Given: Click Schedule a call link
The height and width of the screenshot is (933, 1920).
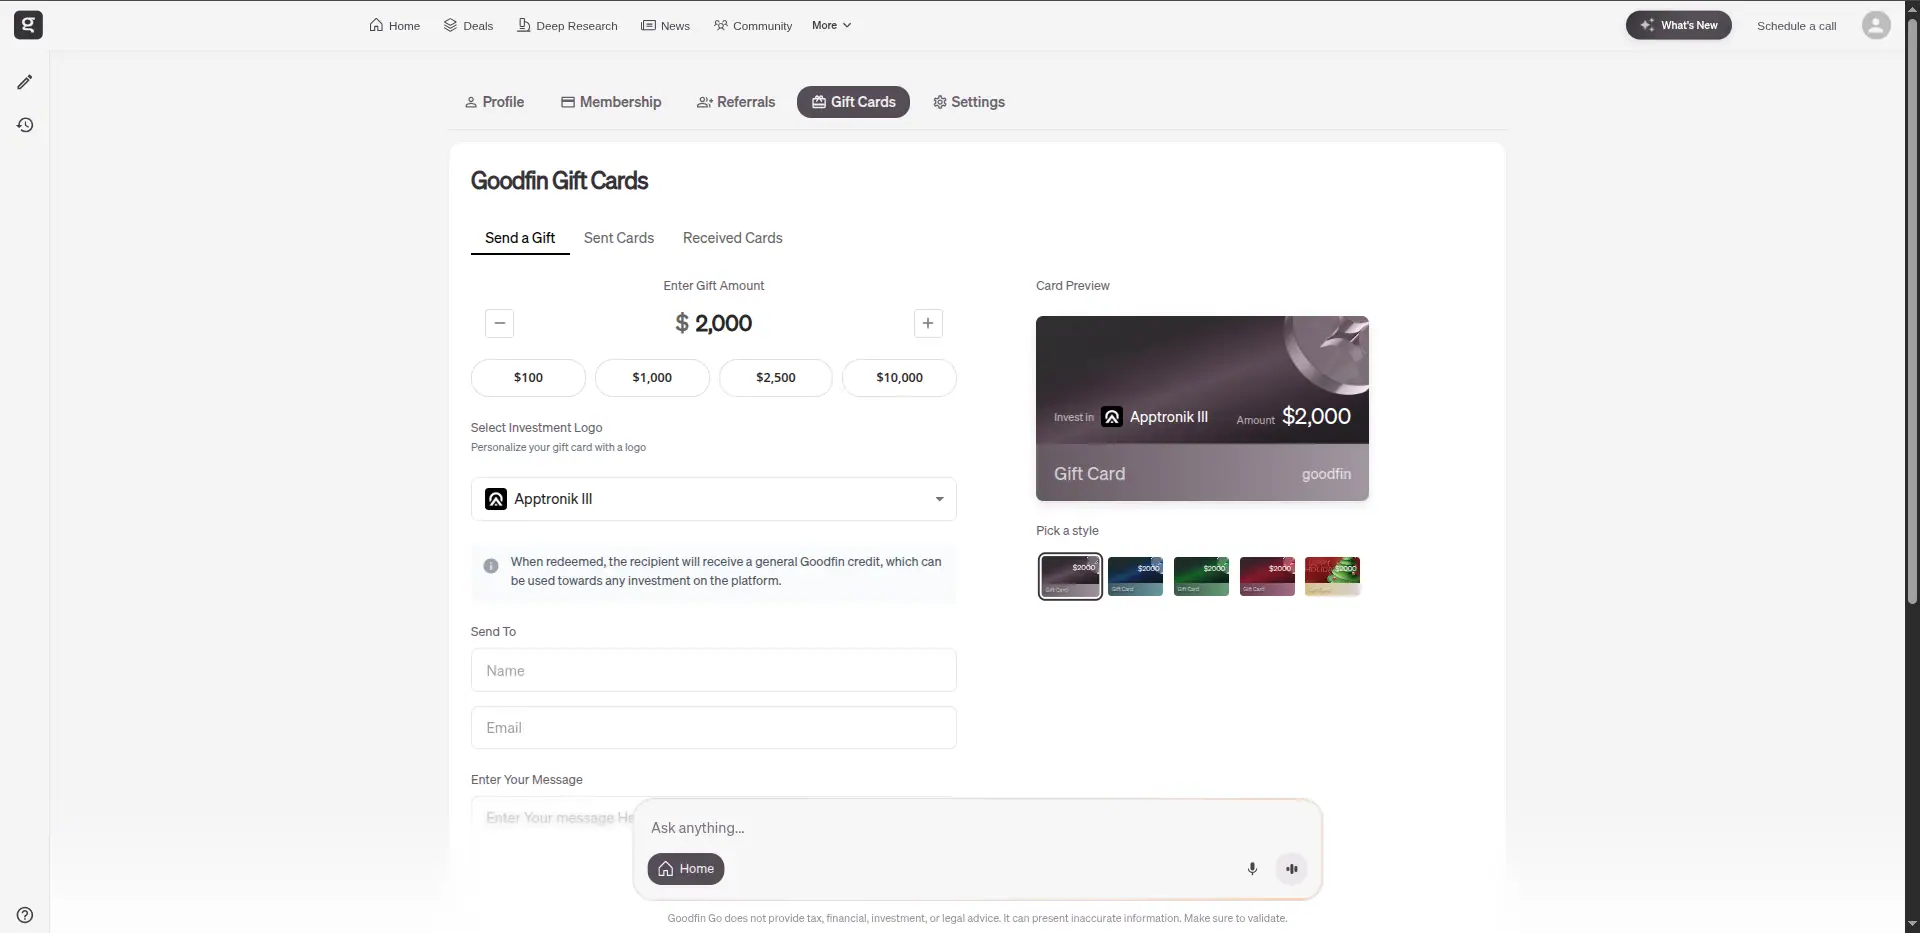Looking at the screenshot, I should (1796, 26).
